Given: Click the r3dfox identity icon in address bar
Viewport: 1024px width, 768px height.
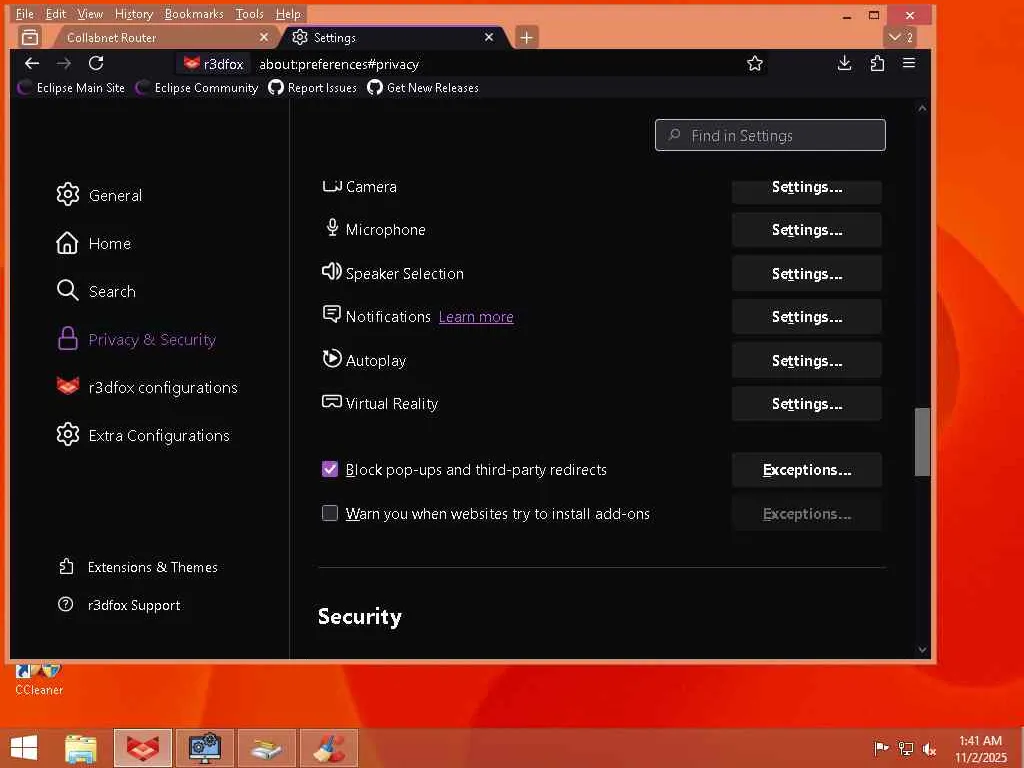Looking at the screenshot, I should pyautogui.click(x=213, y=64).
